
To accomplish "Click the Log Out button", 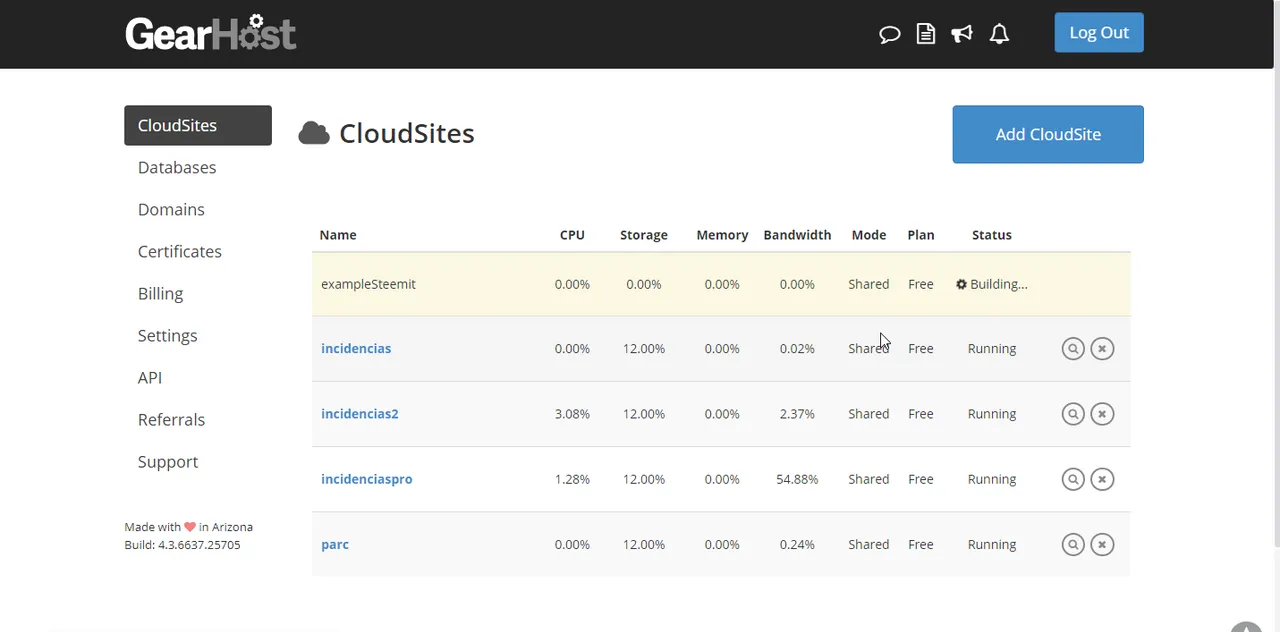I will [x=1099, y=32].
